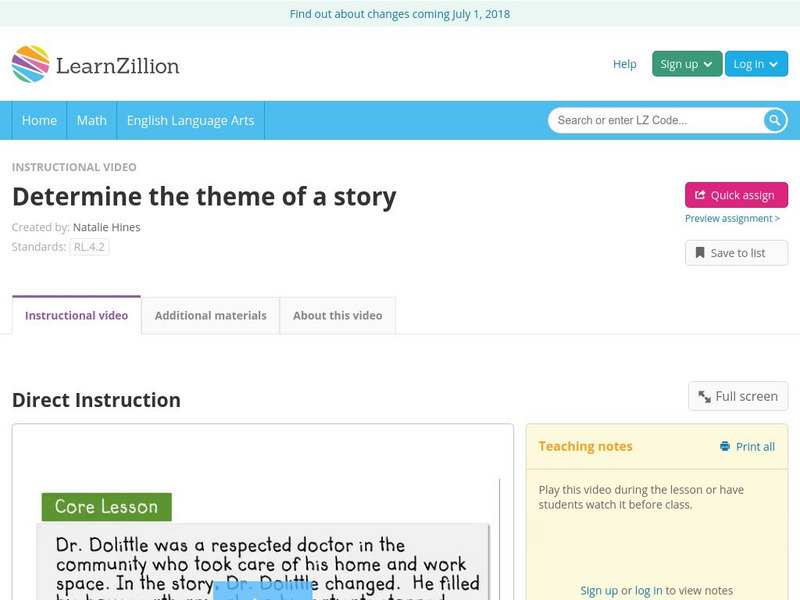Click the Help link
800x600 pixels.
click(x=624, y=63)
